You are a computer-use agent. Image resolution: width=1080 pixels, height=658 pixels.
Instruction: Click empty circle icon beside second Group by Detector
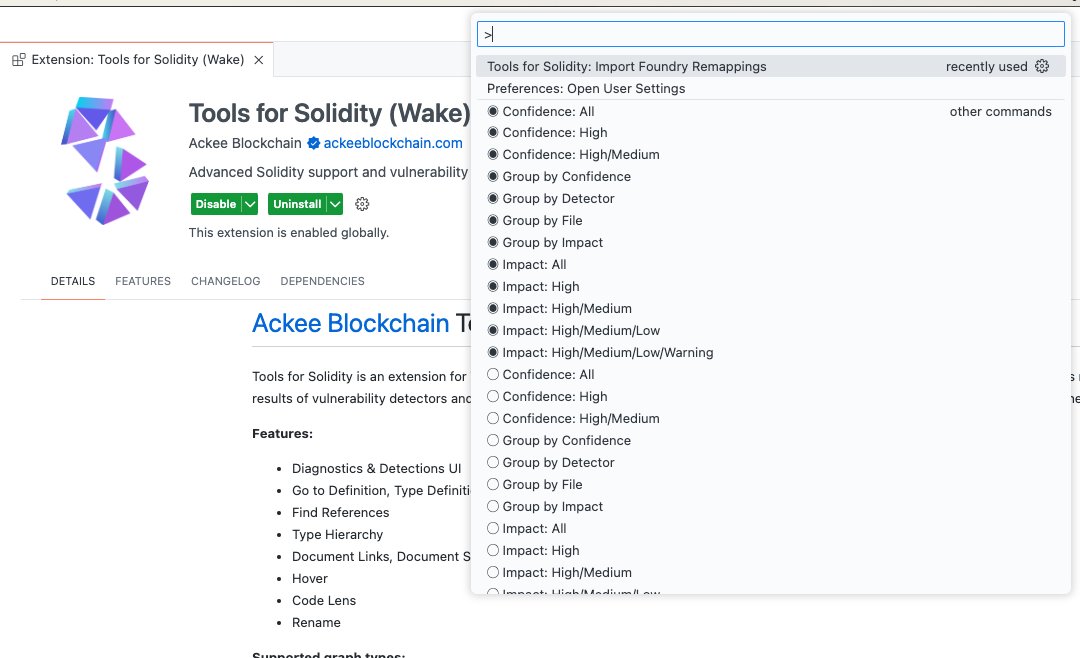[492, 462]
